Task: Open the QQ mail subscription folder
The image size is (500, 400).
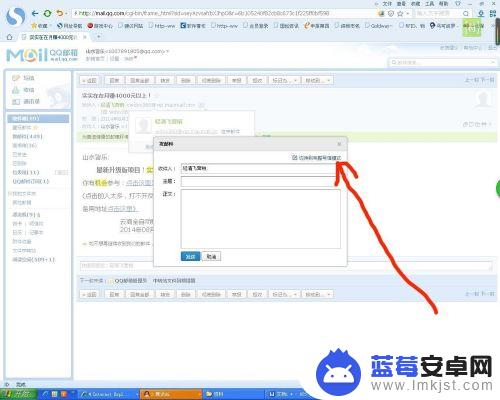Action: (x=31, y=181)
